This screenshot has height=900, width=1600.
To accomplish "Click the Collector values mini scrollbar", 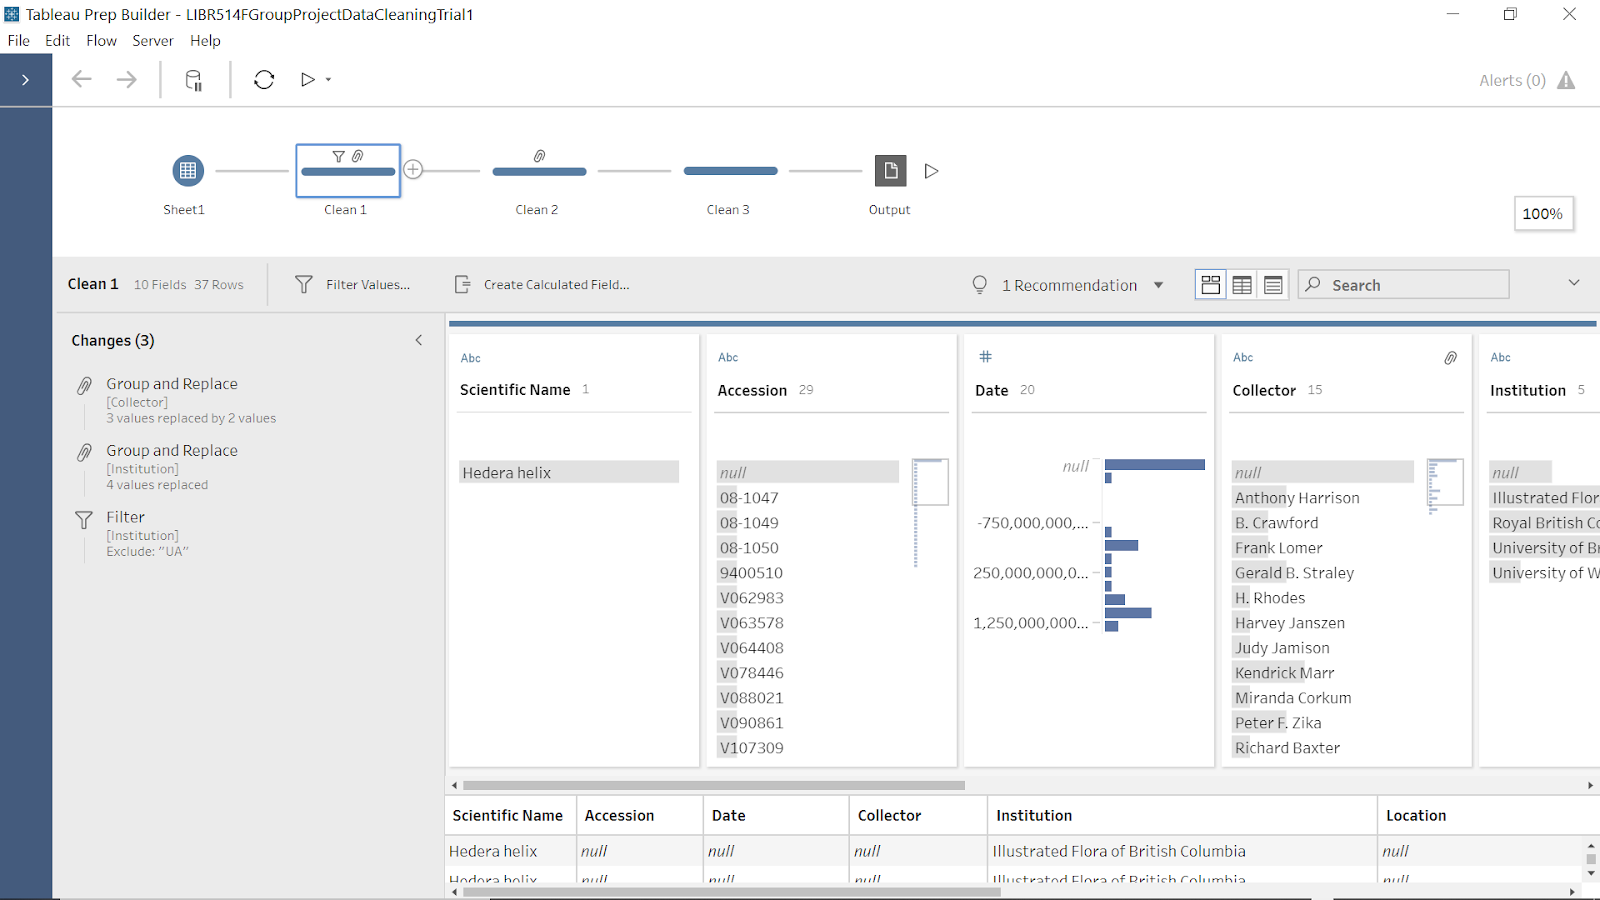I will [x=1445, y=482].
